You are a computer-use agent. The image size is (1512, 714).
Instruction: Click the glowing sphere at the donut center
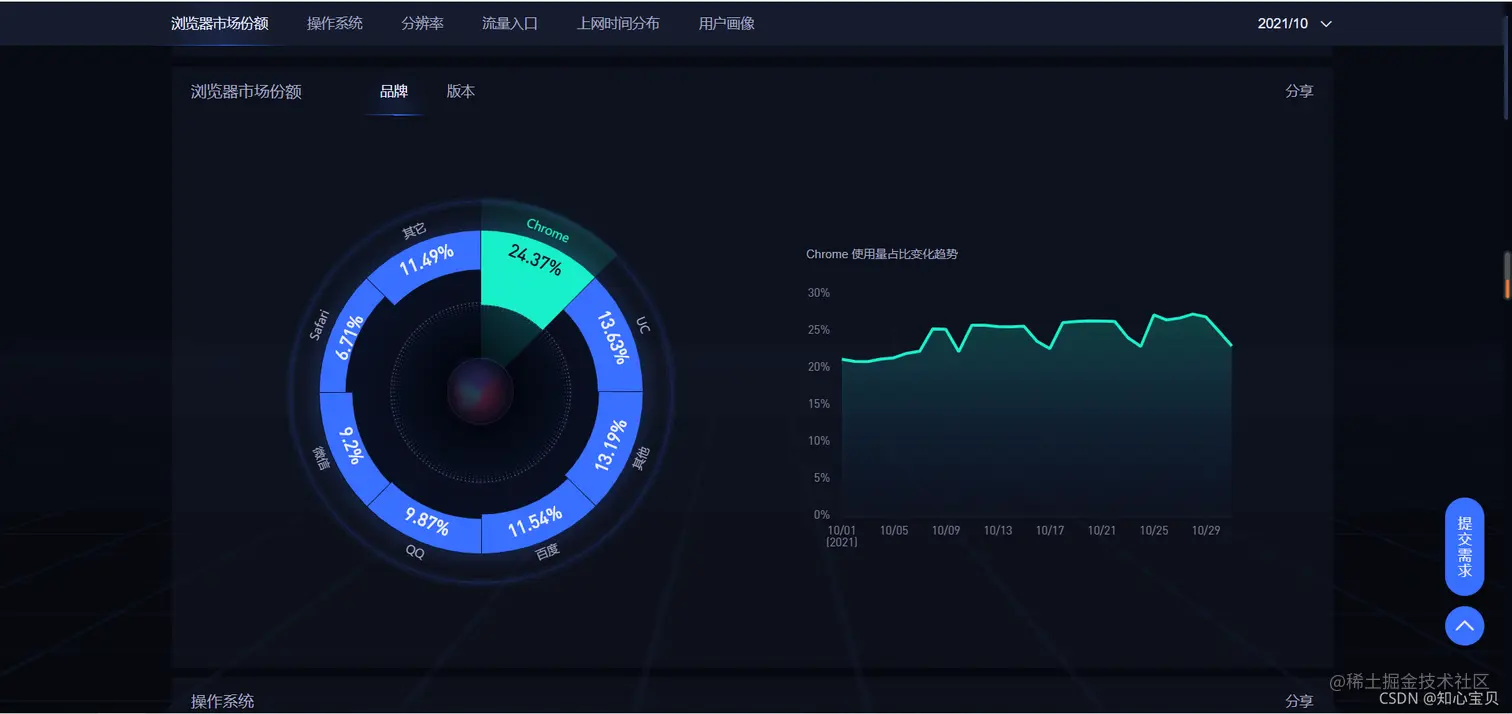[480, 391]
